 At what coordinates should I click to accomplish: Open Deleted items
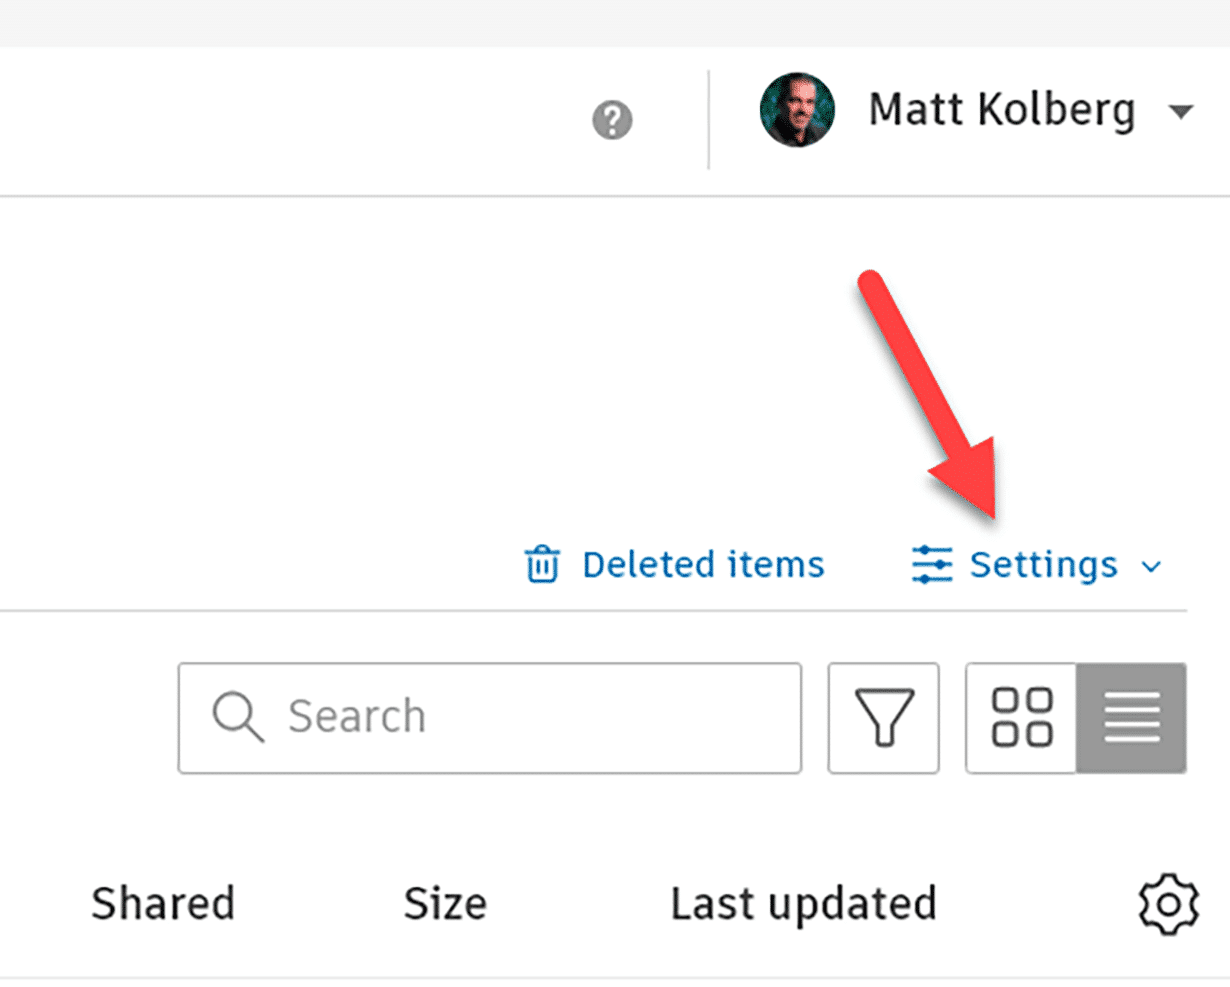[701, 564]
